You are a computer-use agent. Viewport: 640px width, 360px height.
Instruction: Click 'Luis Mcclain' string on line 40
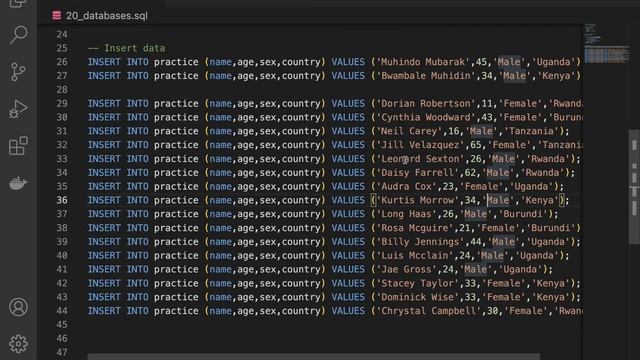point(415,256)
